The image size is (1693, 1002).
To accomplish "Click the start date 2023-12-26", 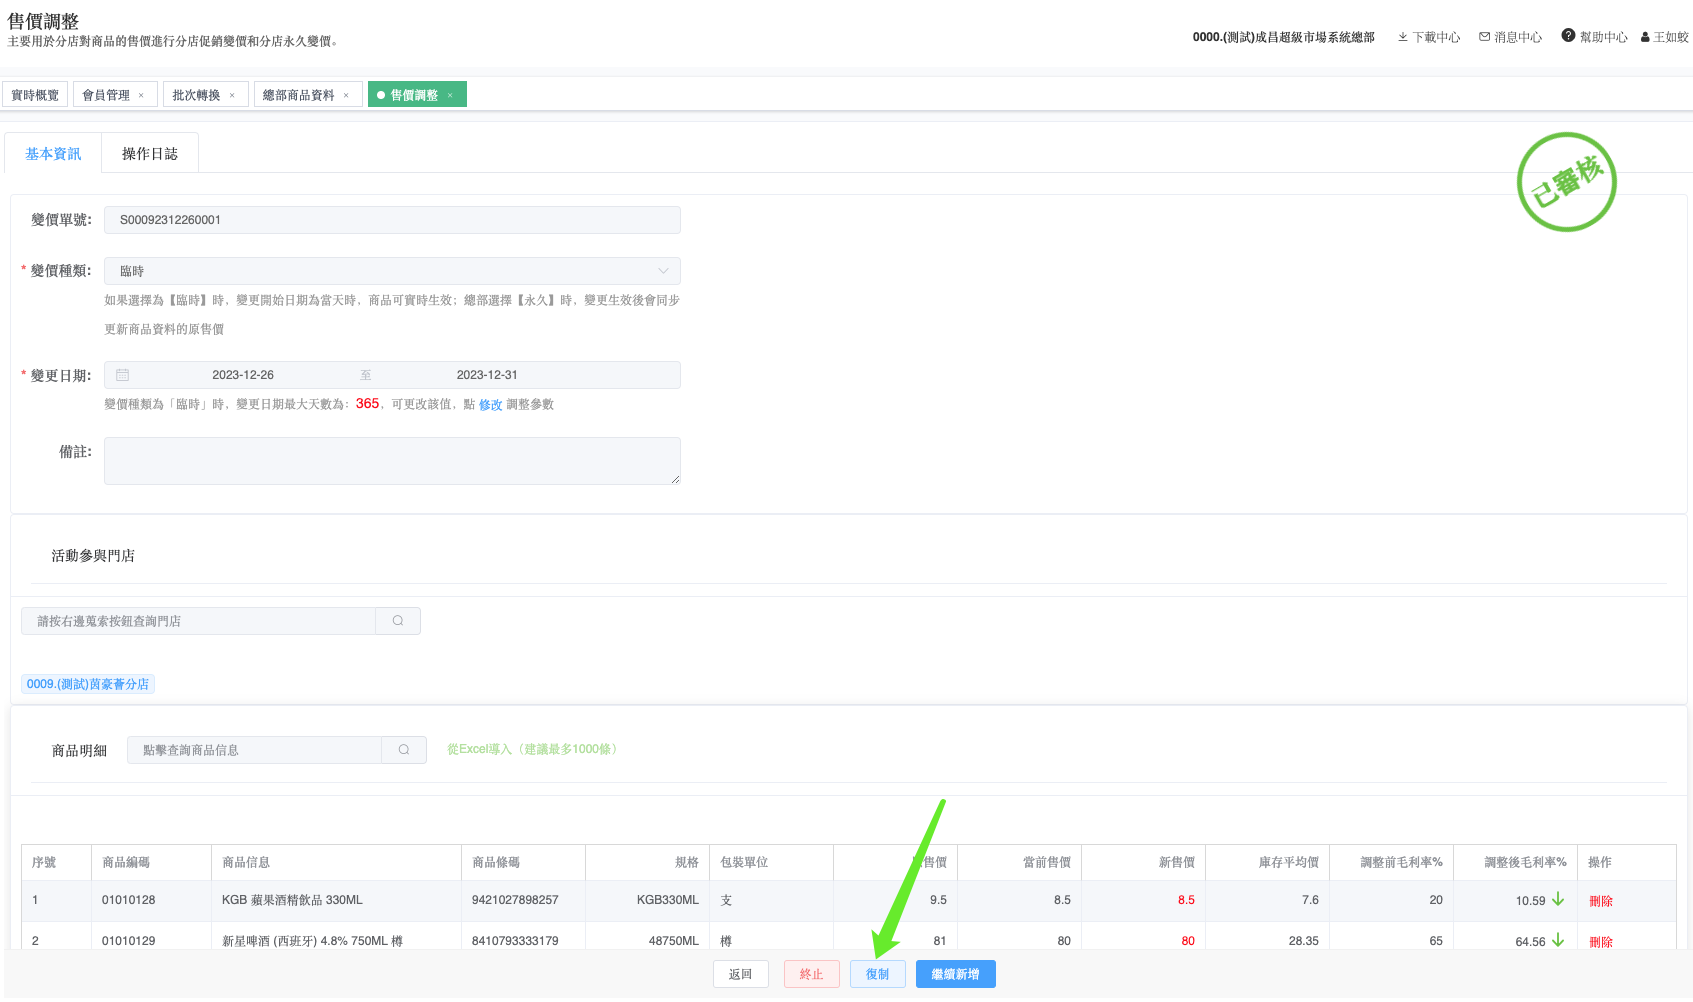I will (x=243, y=375).
